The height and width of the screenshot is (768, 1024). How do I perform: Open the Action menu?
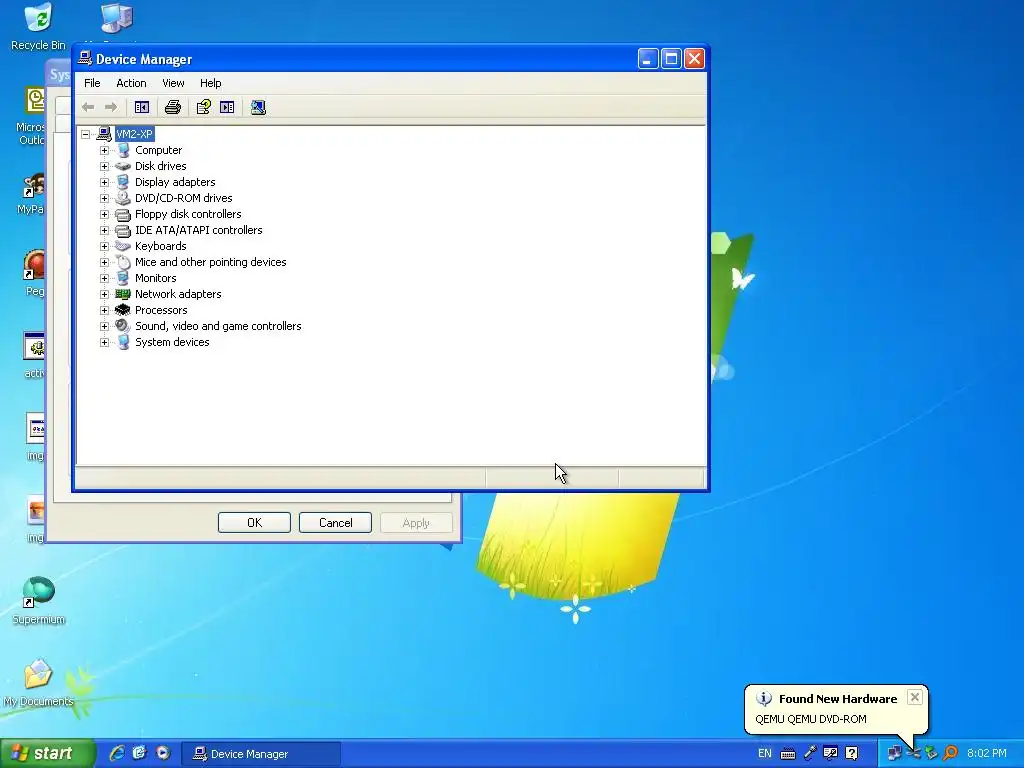point(131,83)
